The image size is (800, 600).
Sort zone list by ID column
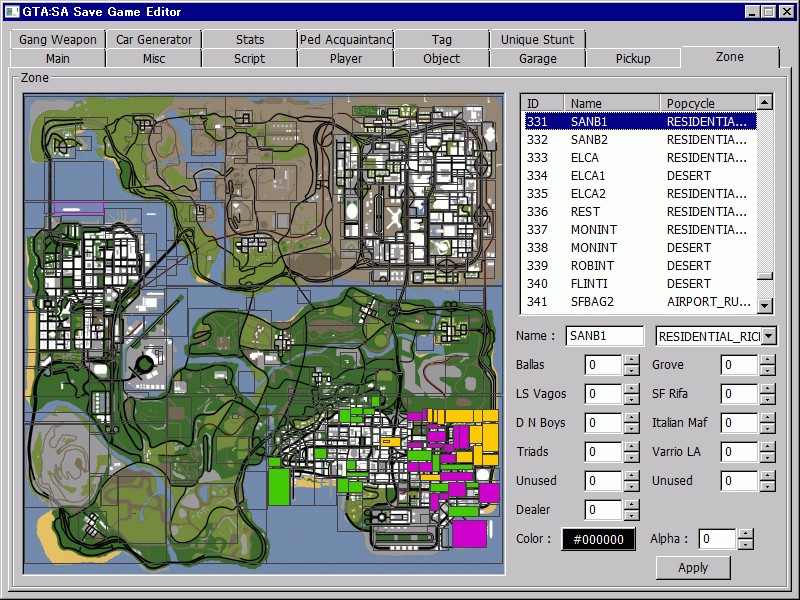542,103
